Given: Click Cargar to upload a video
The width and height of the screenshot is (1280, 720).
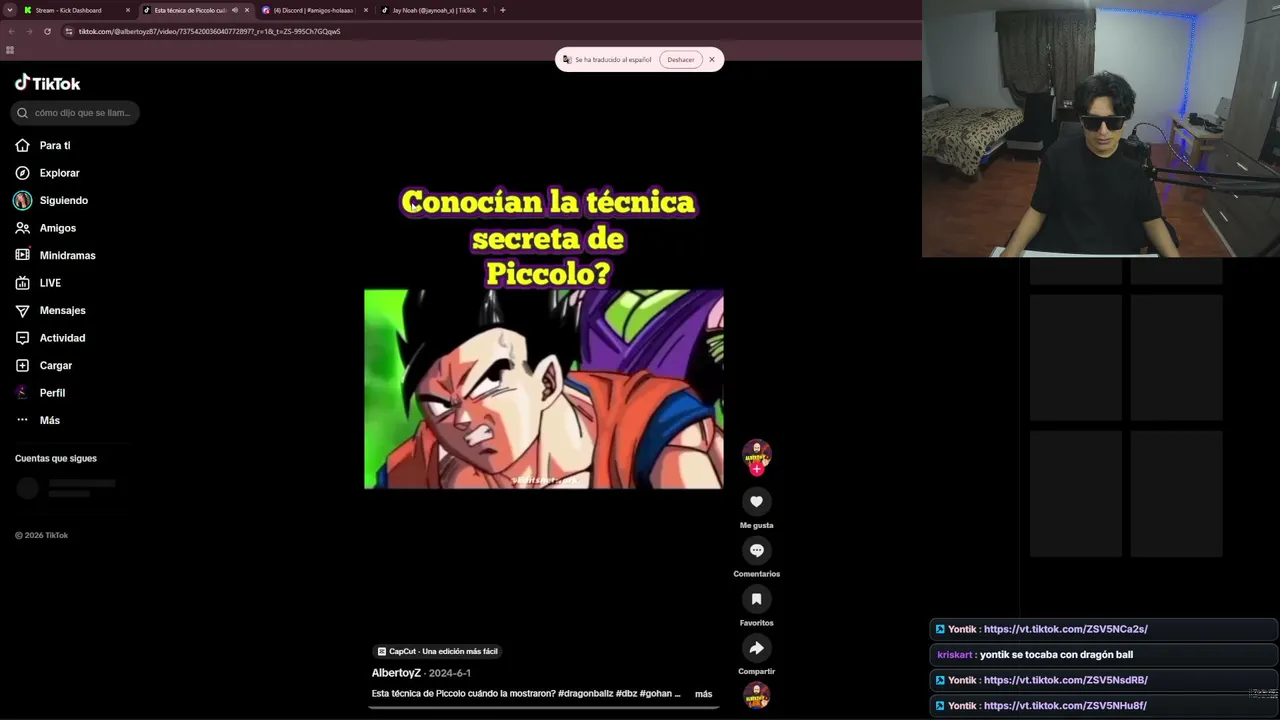Looking at the screenshot, I should click(44, 366).
